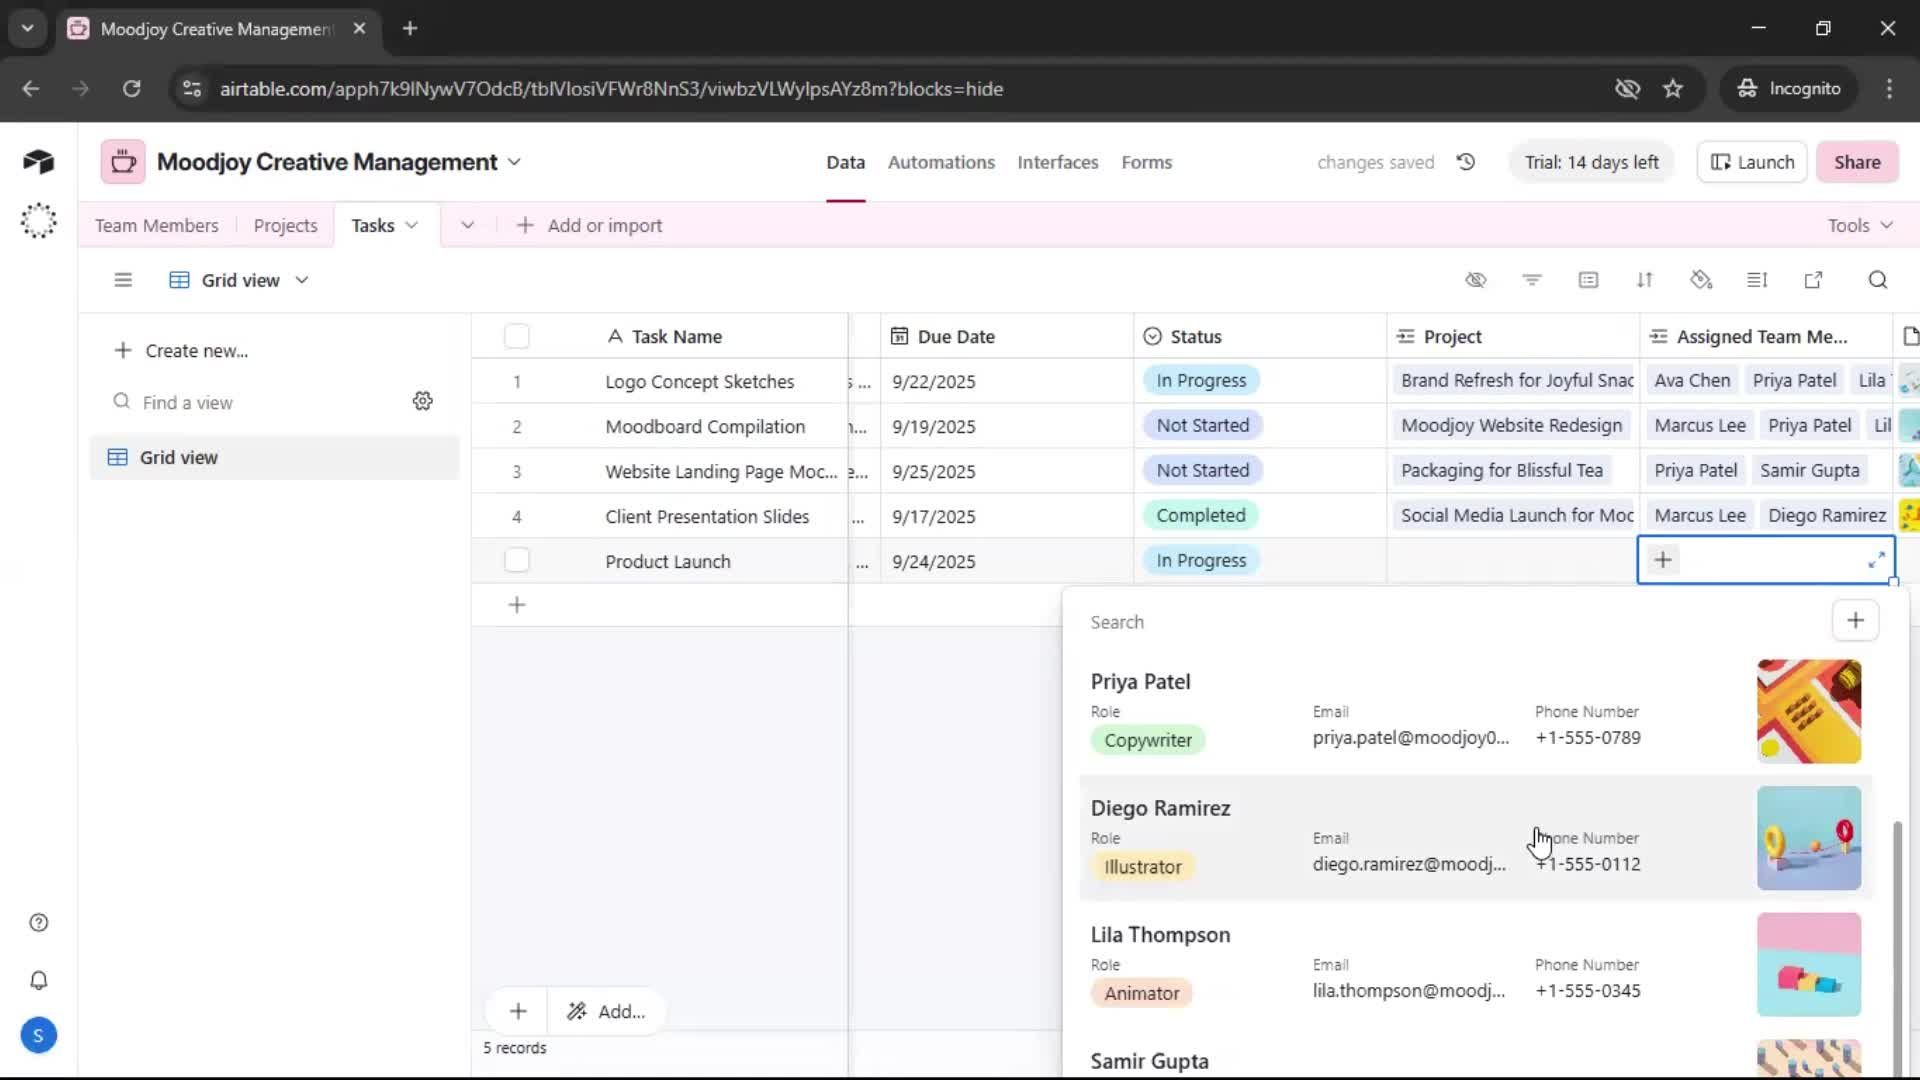Screen dimensions: 1920x1080
Task: Open the Tasks tab dropdown chevron
Action: [x=411, y=226]
